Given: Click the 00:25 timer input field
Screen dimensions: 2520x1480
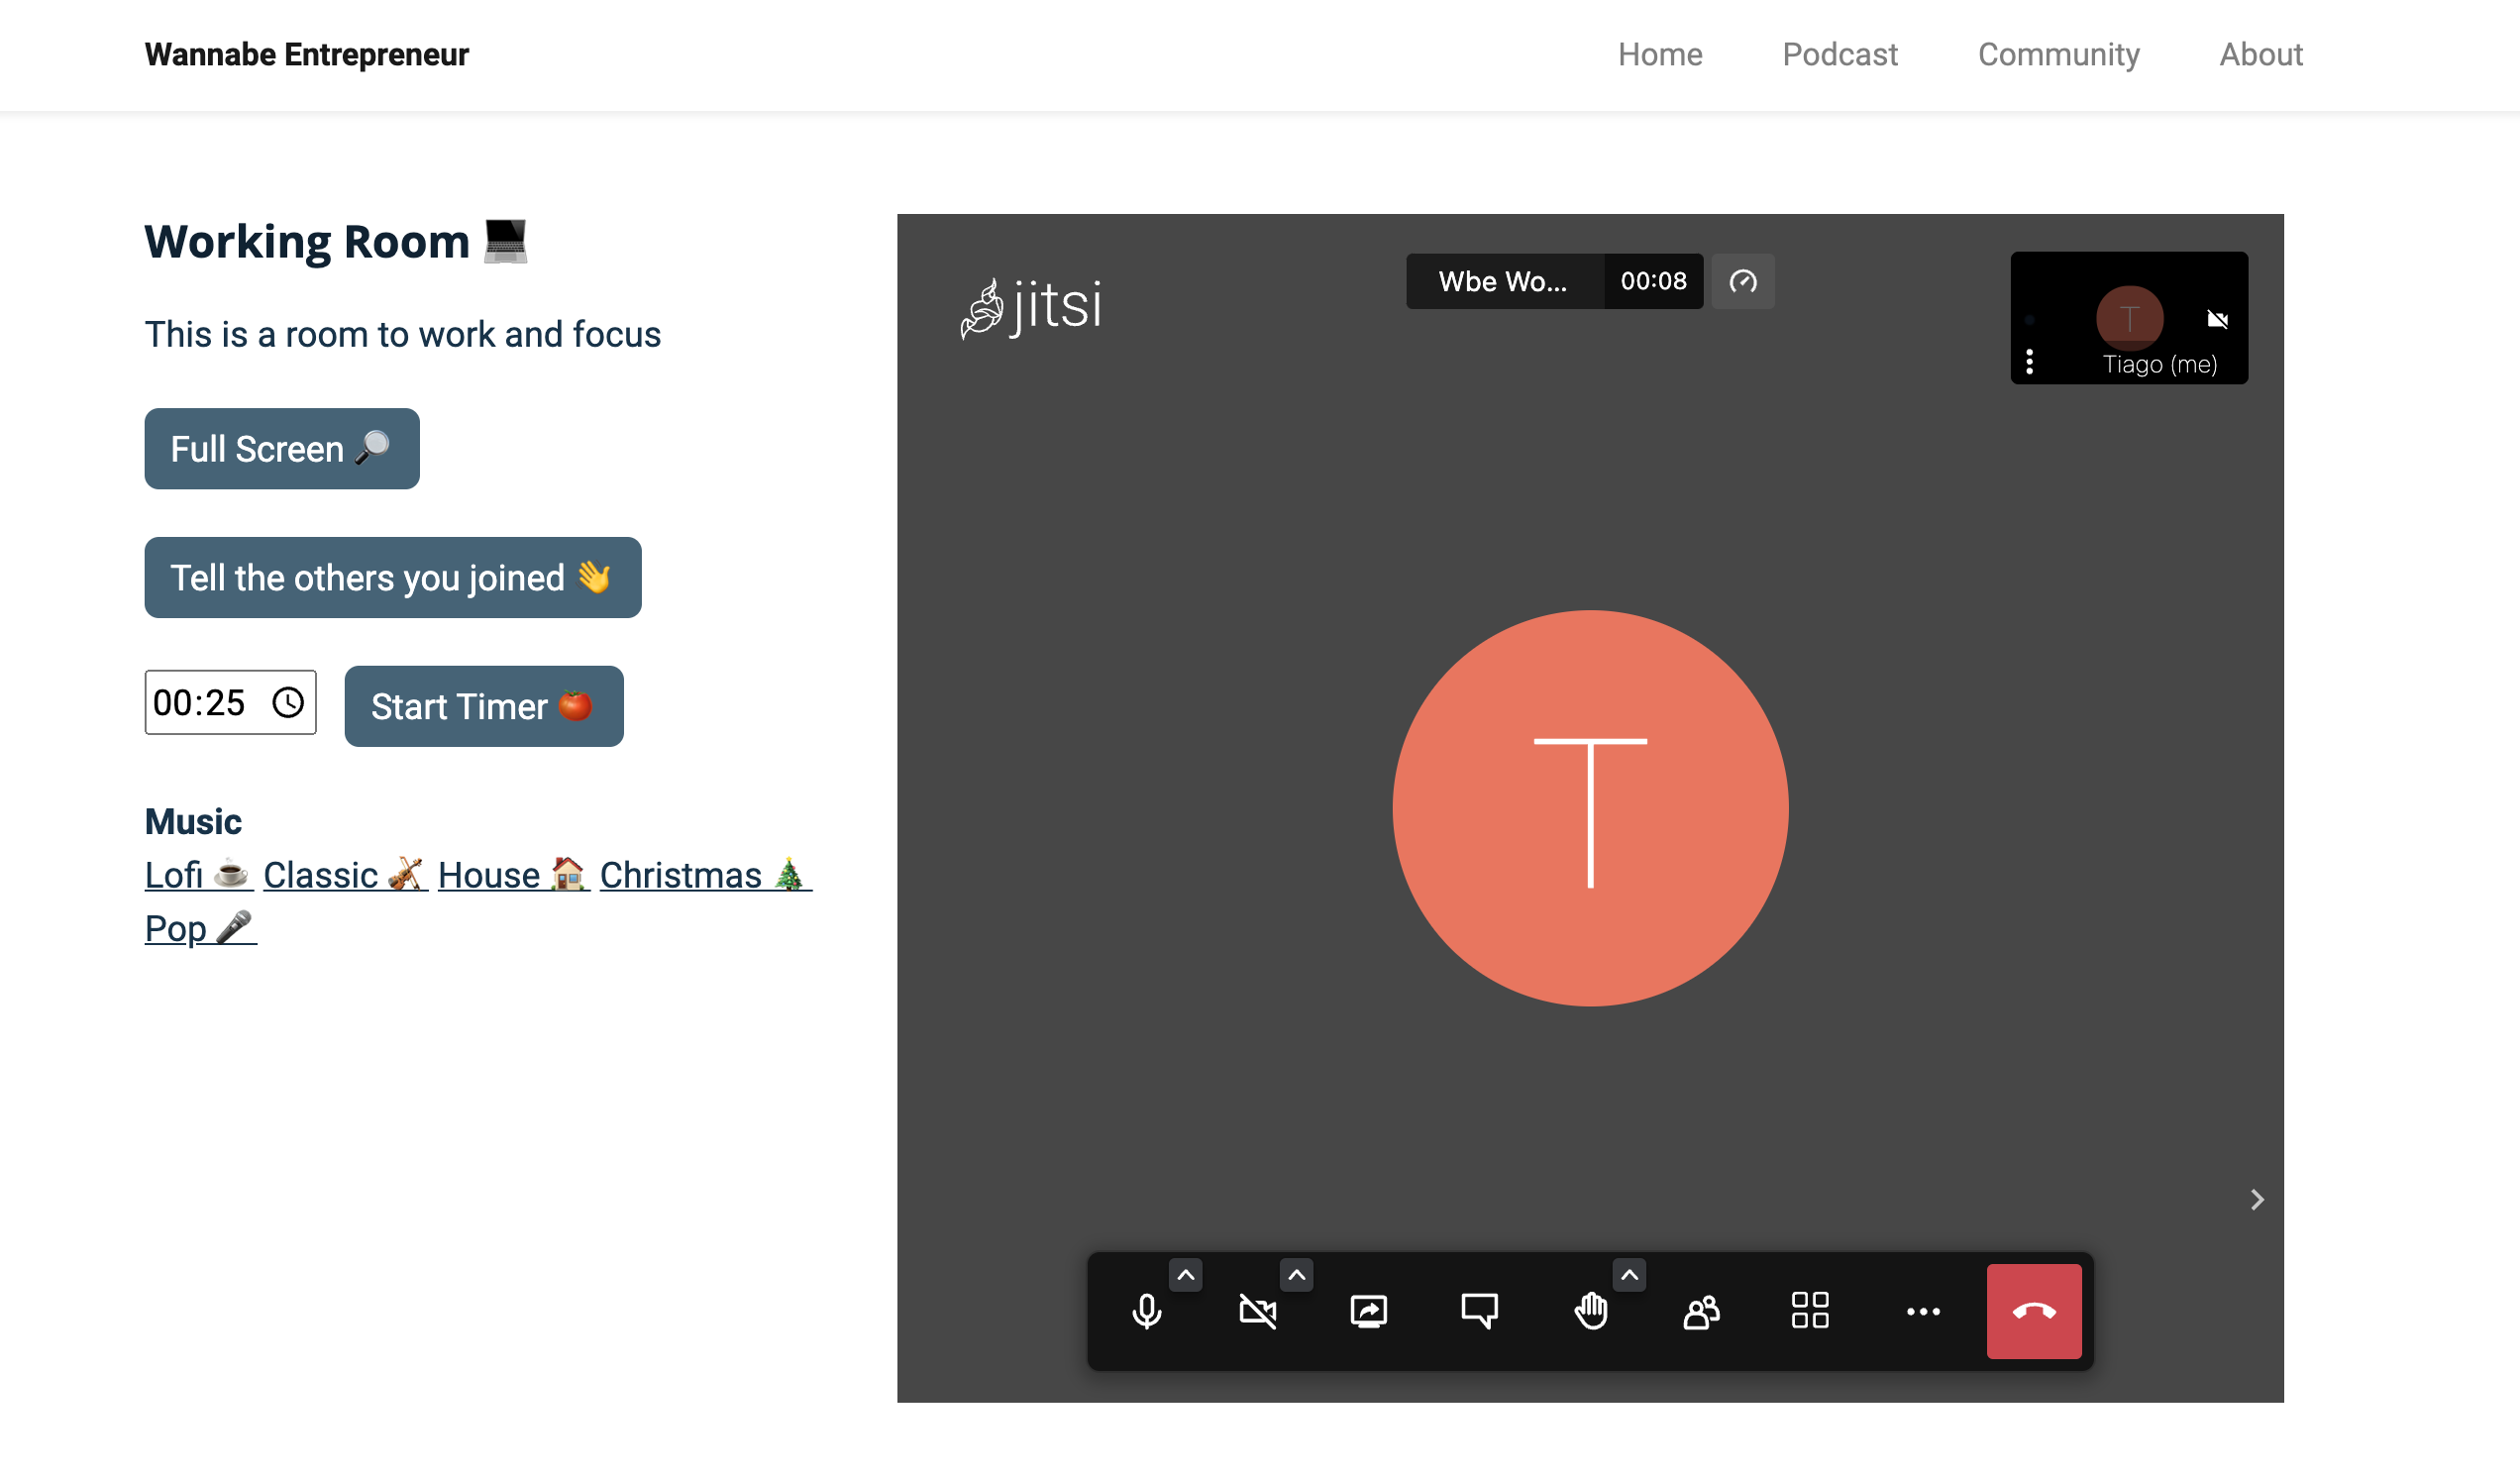Looking at the screenshot, I should click(x=200, y=703).
